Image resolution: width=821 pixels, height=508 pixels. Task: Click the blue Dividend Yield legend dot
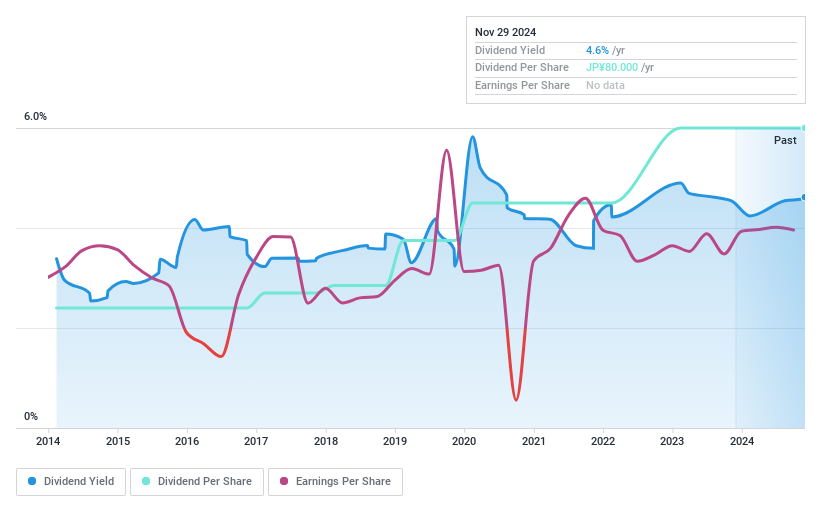click(x=32, y=481)
